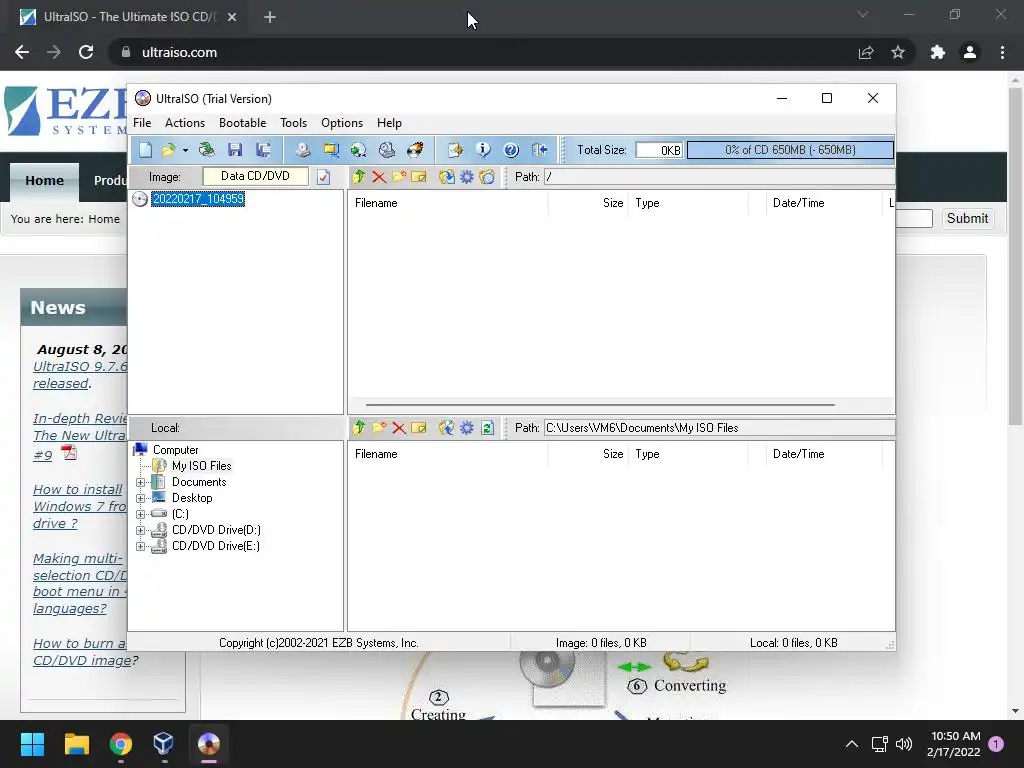Open the Options menu

(x=342, y=123)
